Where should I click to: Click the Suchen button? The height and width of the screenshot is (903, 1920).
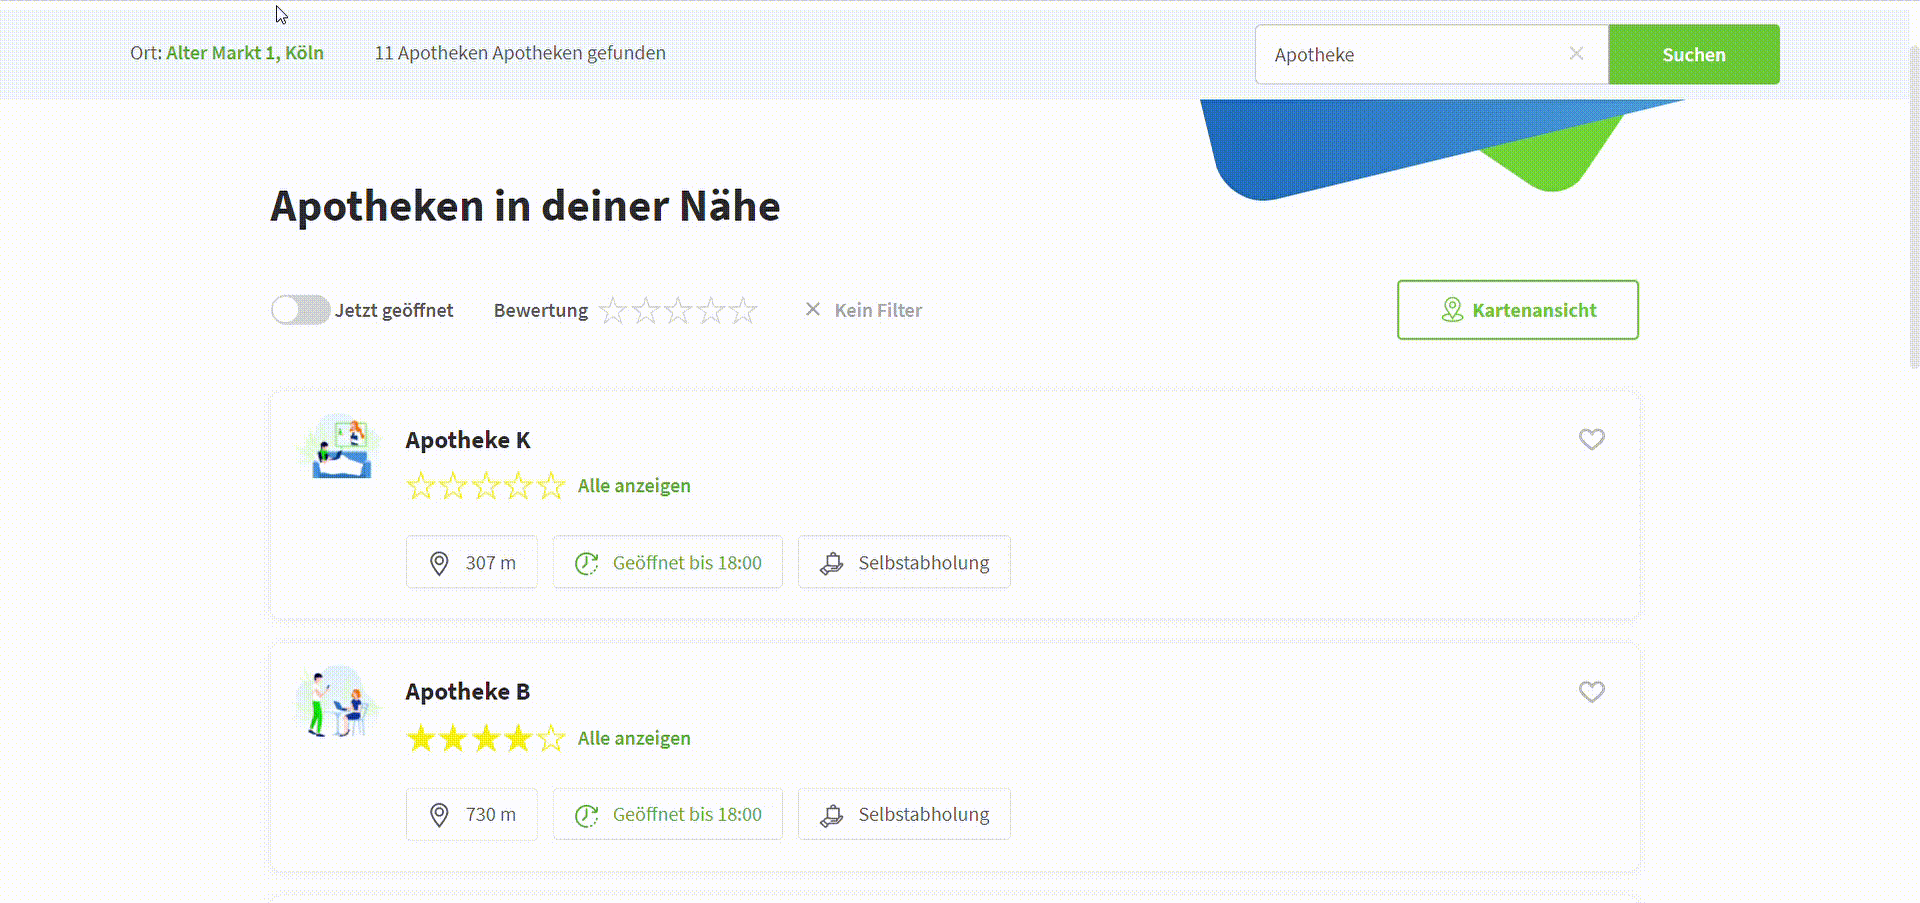[1693, 54]
